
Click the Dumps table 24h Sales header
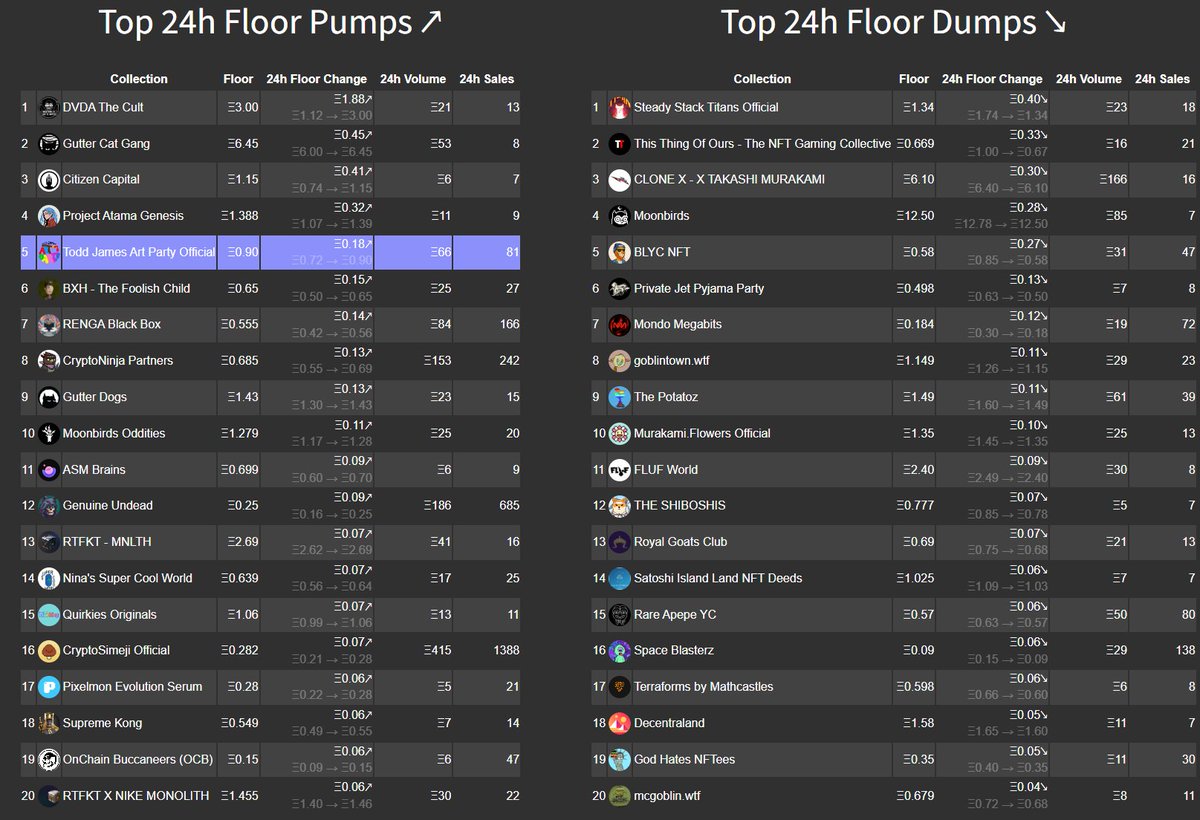click(x=1162, y=79)
